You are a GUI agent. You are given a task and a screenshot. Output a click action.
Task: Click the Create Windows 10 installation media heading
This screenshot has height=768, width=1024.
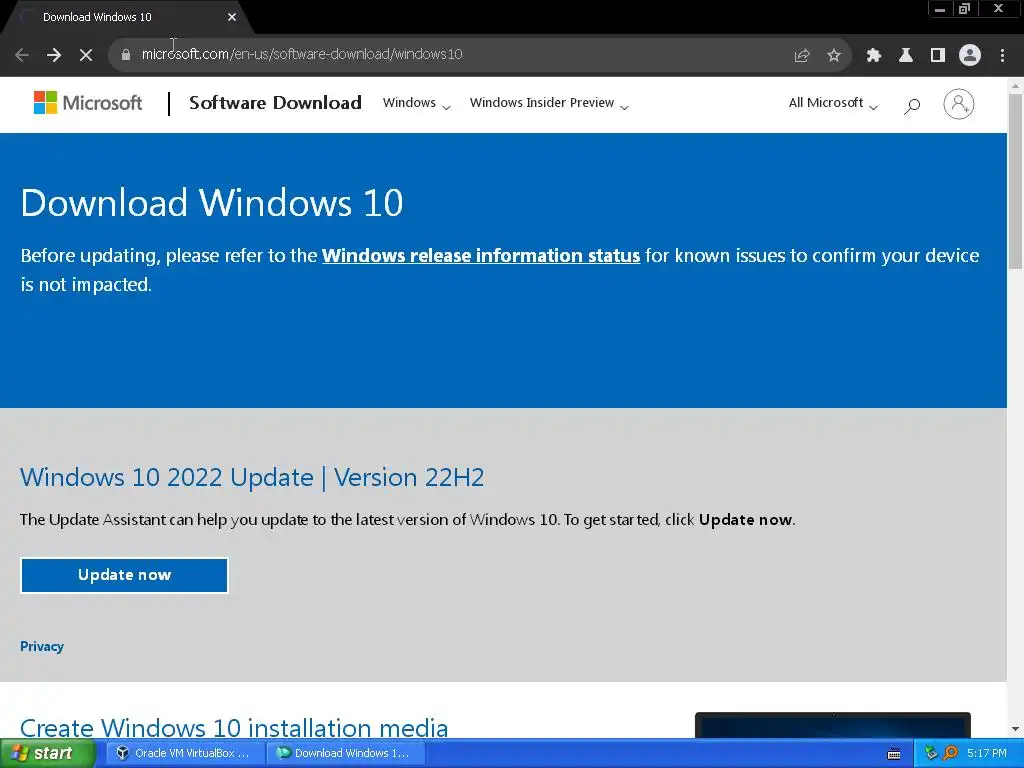(x=234, y=727)
